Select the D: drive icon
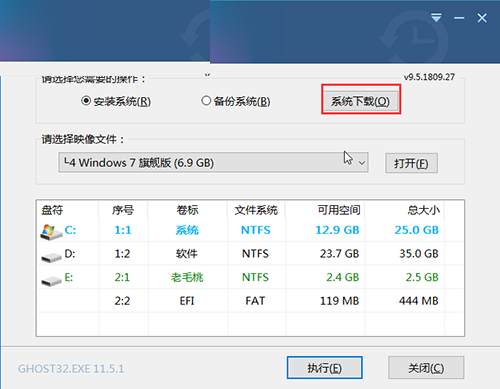 point(51,257)
